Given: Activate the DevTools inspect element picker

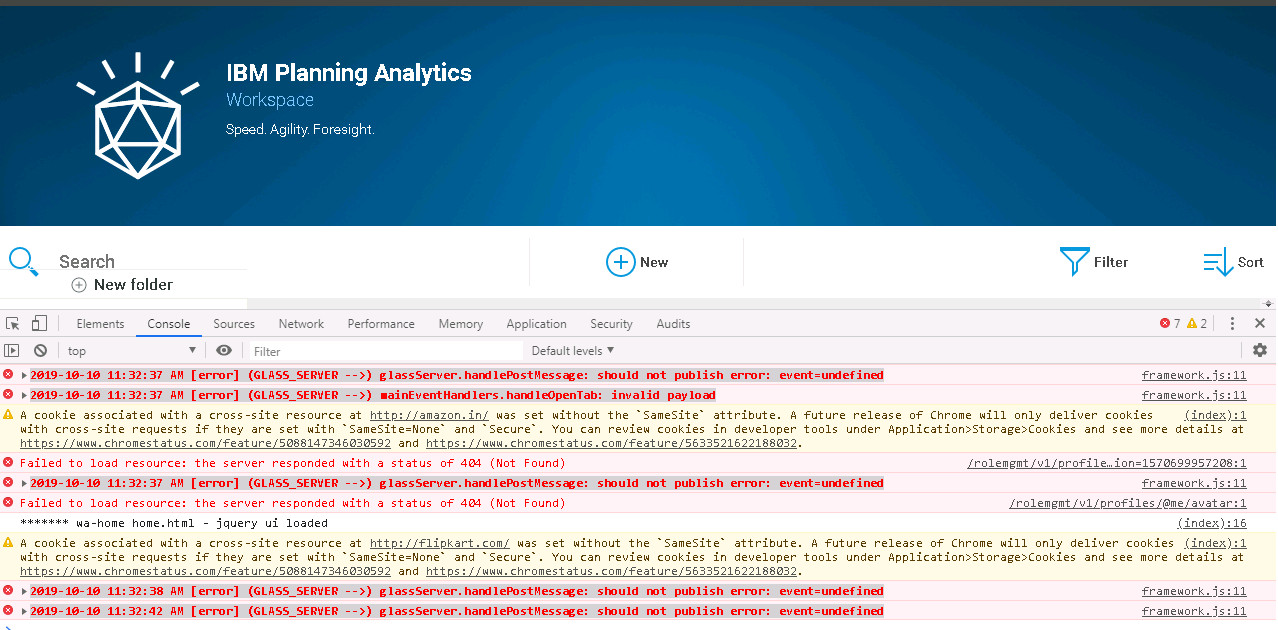Looking at the screenshot, I should click(x=13, y=323).
